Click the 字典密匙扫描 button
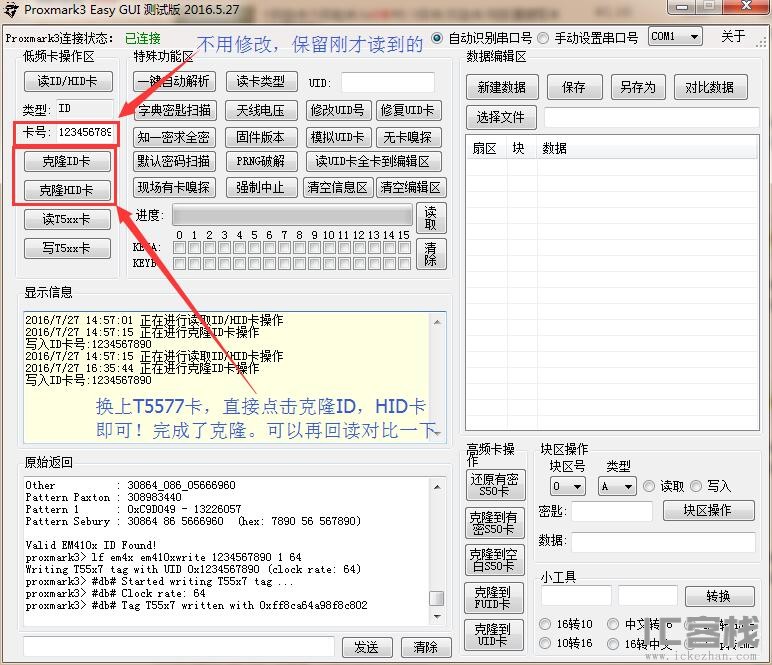 pyautogui.click(x=174, y=110)
